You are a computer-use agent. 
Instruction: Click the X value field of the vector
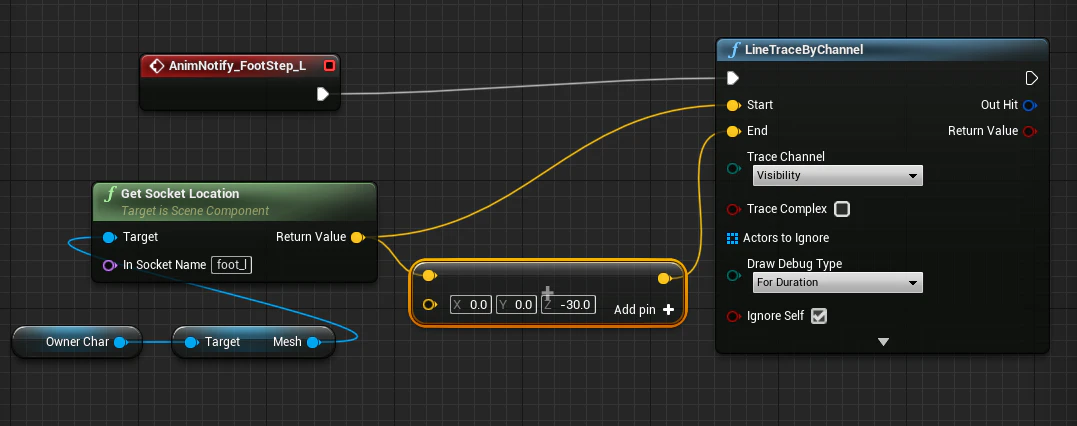click(x=471, y=304)
